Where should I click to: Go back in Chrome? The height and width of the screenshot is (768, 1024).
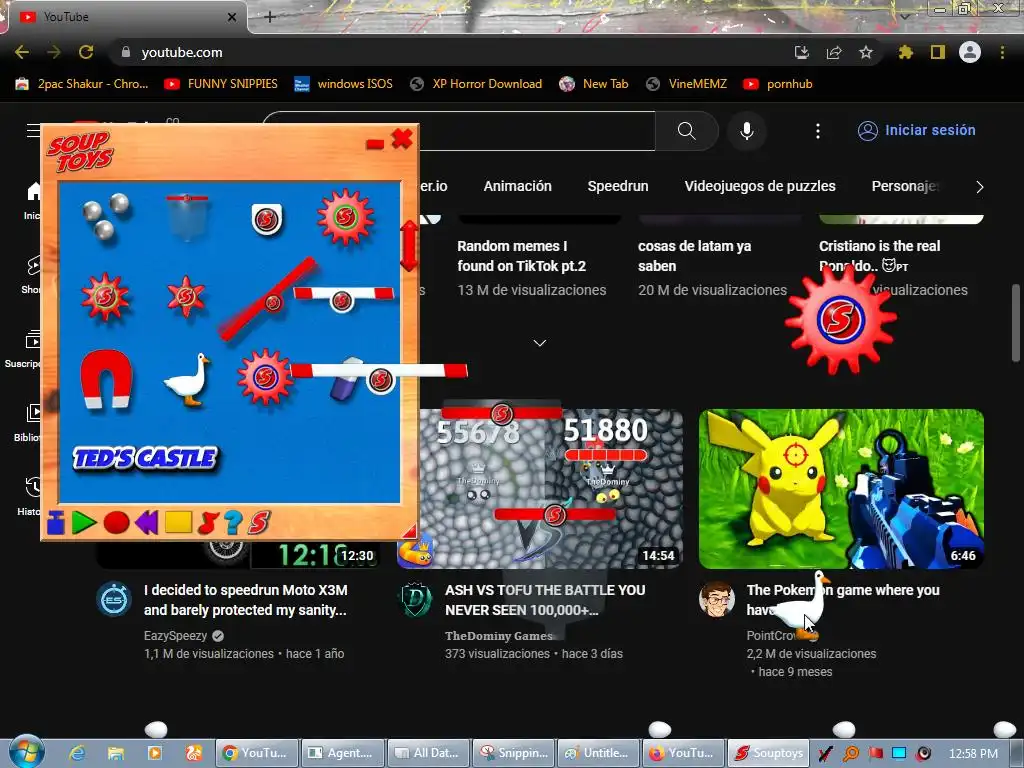22,52
